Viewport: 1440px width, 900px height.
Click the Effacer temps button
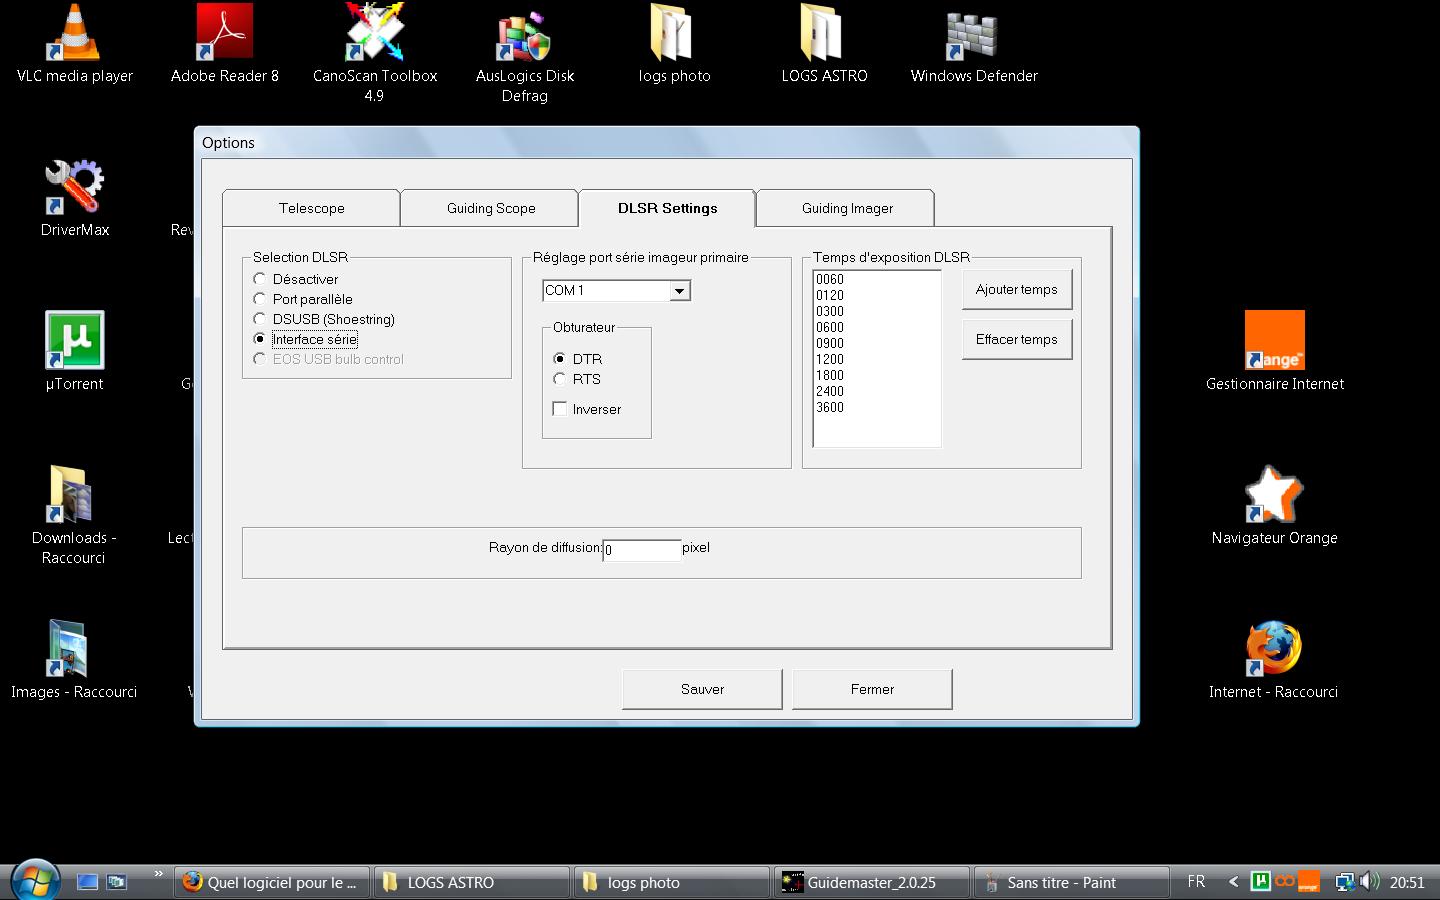(x=1017, y=339)
